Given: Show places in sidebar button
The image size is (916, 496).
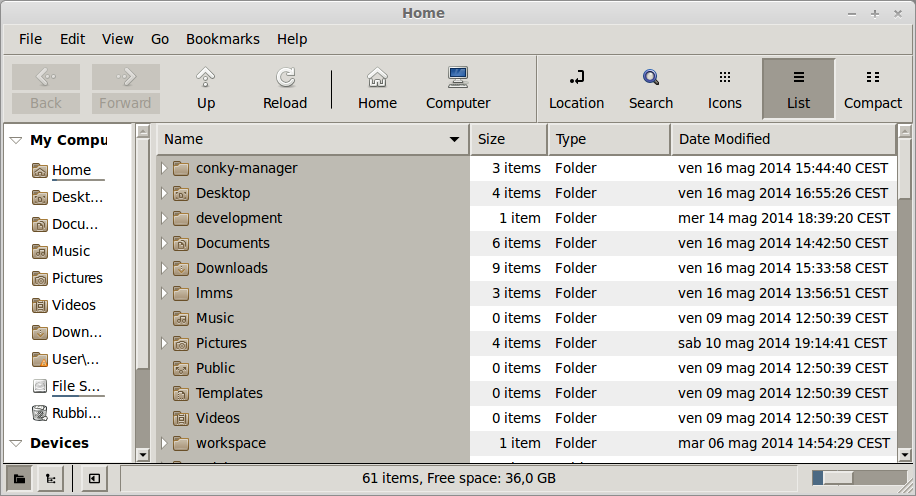Looking at the screenshot, I should pos(19,479).
